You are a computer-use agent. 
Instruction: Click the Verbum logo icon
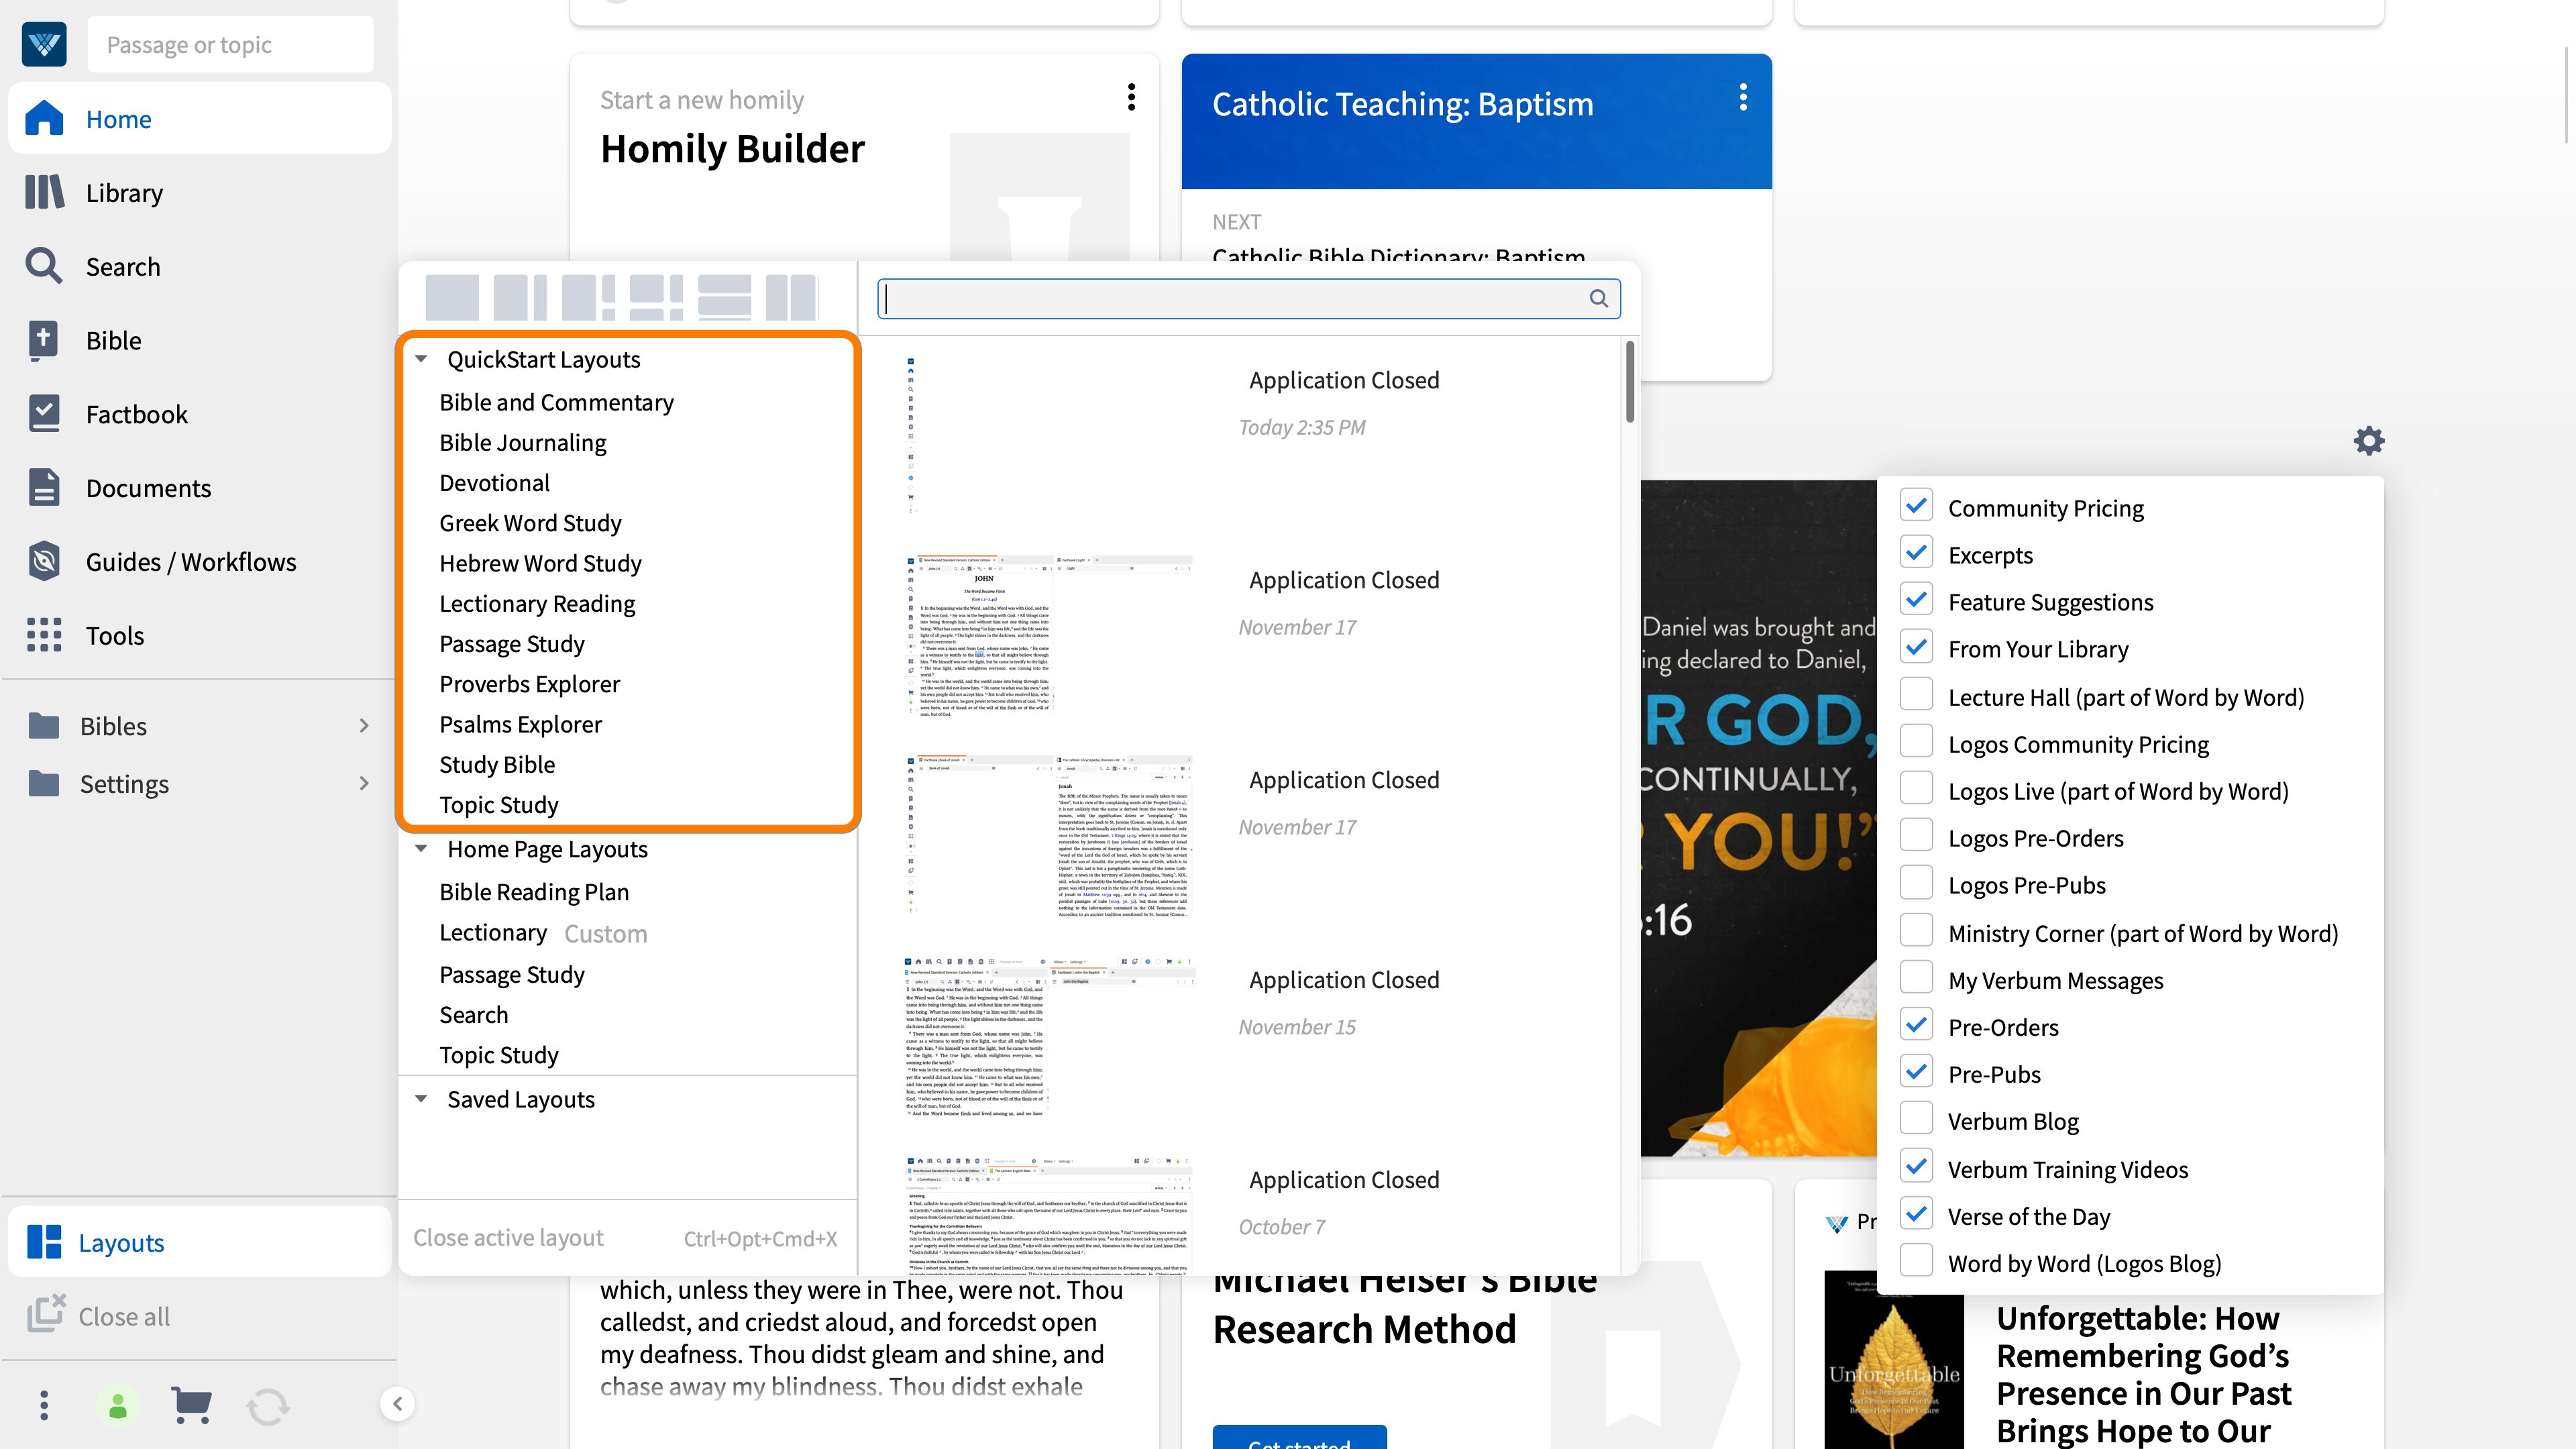[44, 44]
